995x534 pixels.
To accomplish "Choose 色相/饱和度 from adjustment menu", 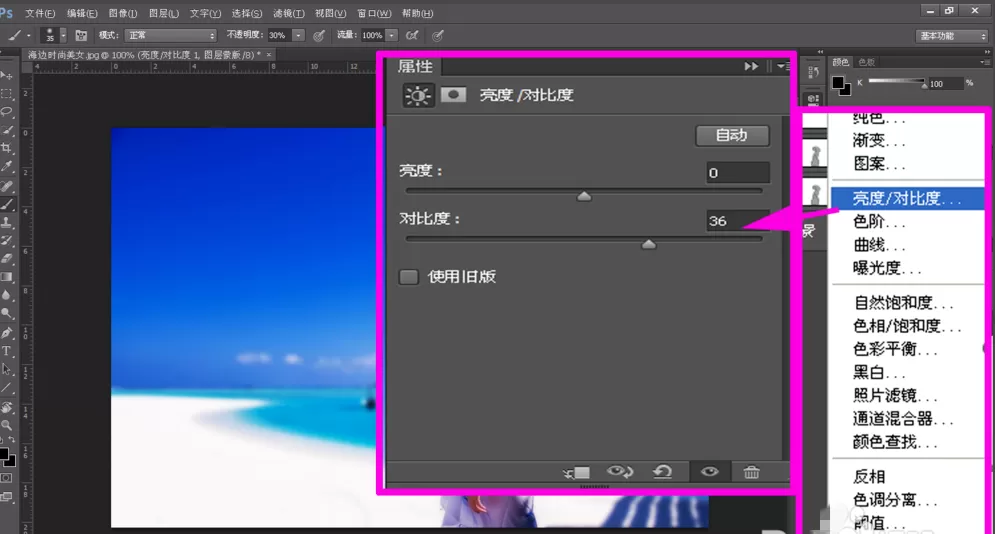I will [906, 326].
